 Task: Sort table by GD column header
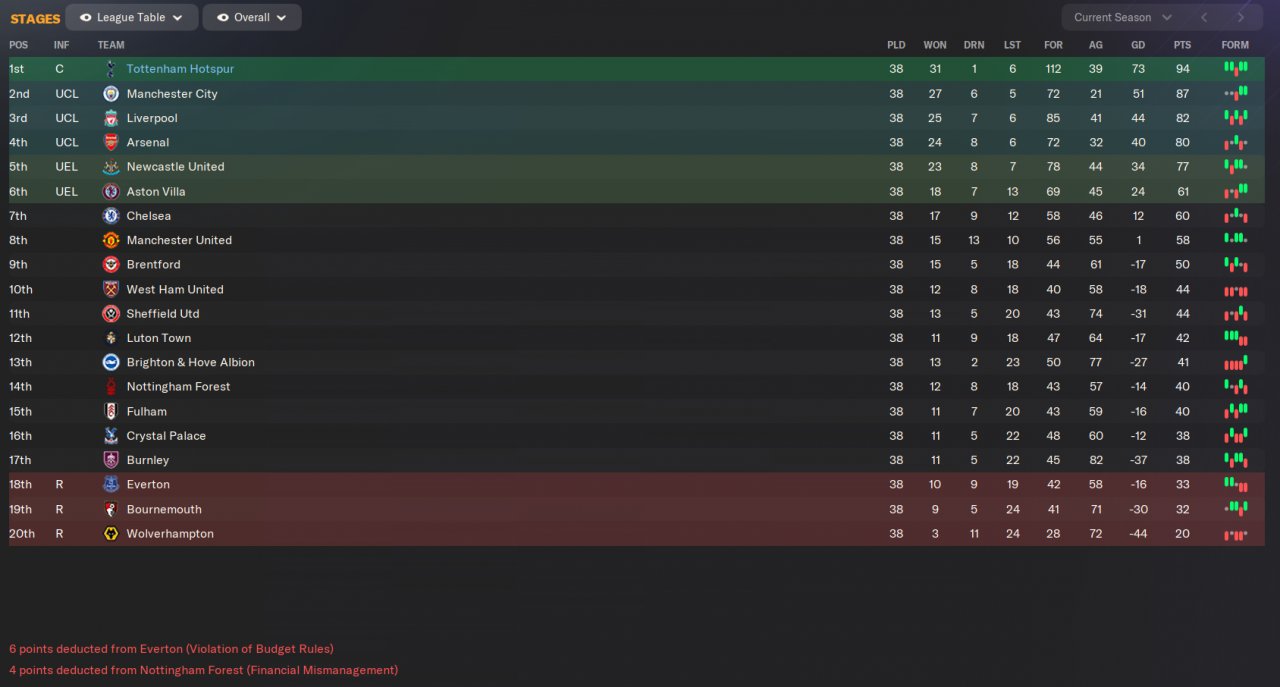coord(1138,45)
